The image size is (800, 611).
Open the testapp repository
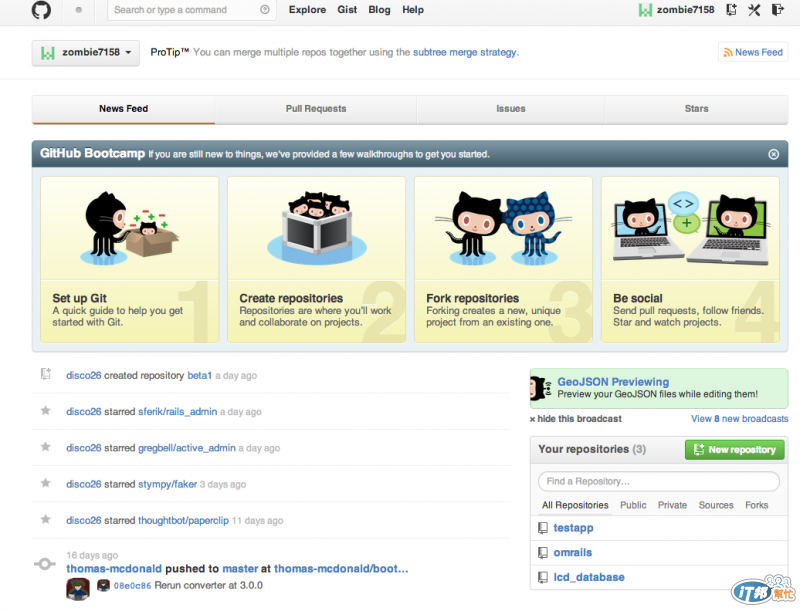[x=573, y=528]
